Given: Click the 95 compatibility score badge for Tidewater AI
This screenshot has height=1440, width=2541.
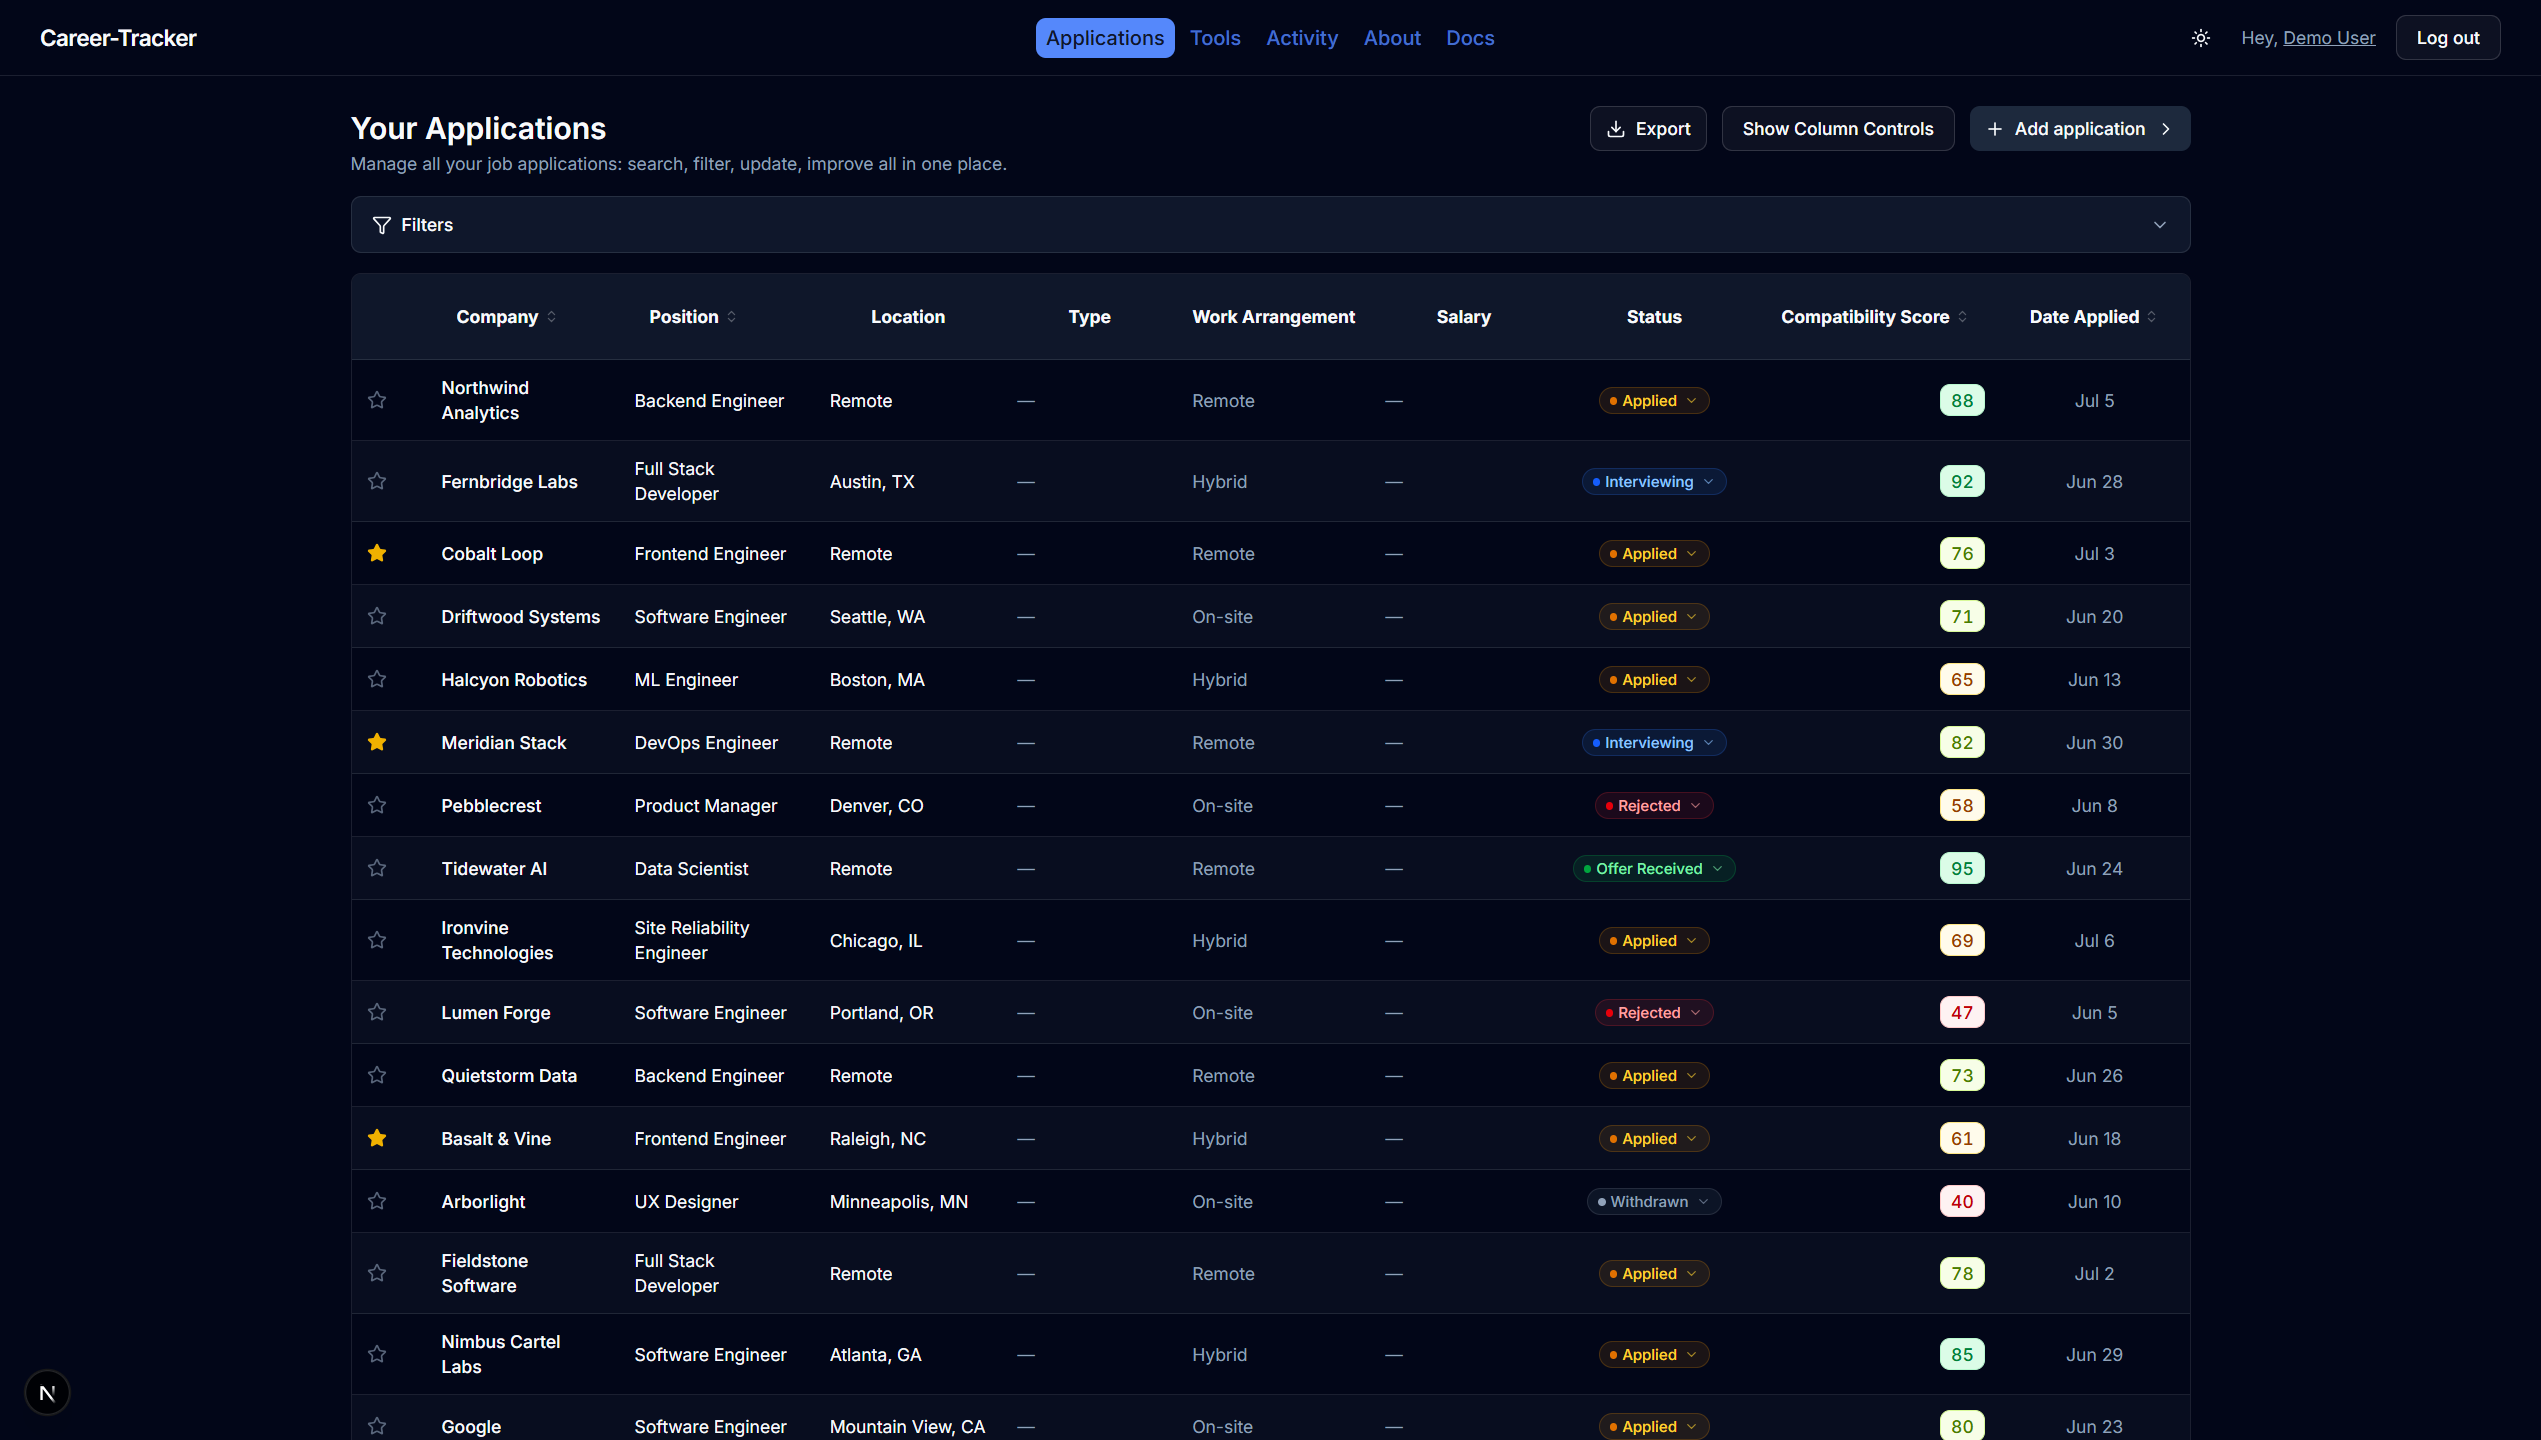Looking at the screenshot, I should coord(1961,868).
